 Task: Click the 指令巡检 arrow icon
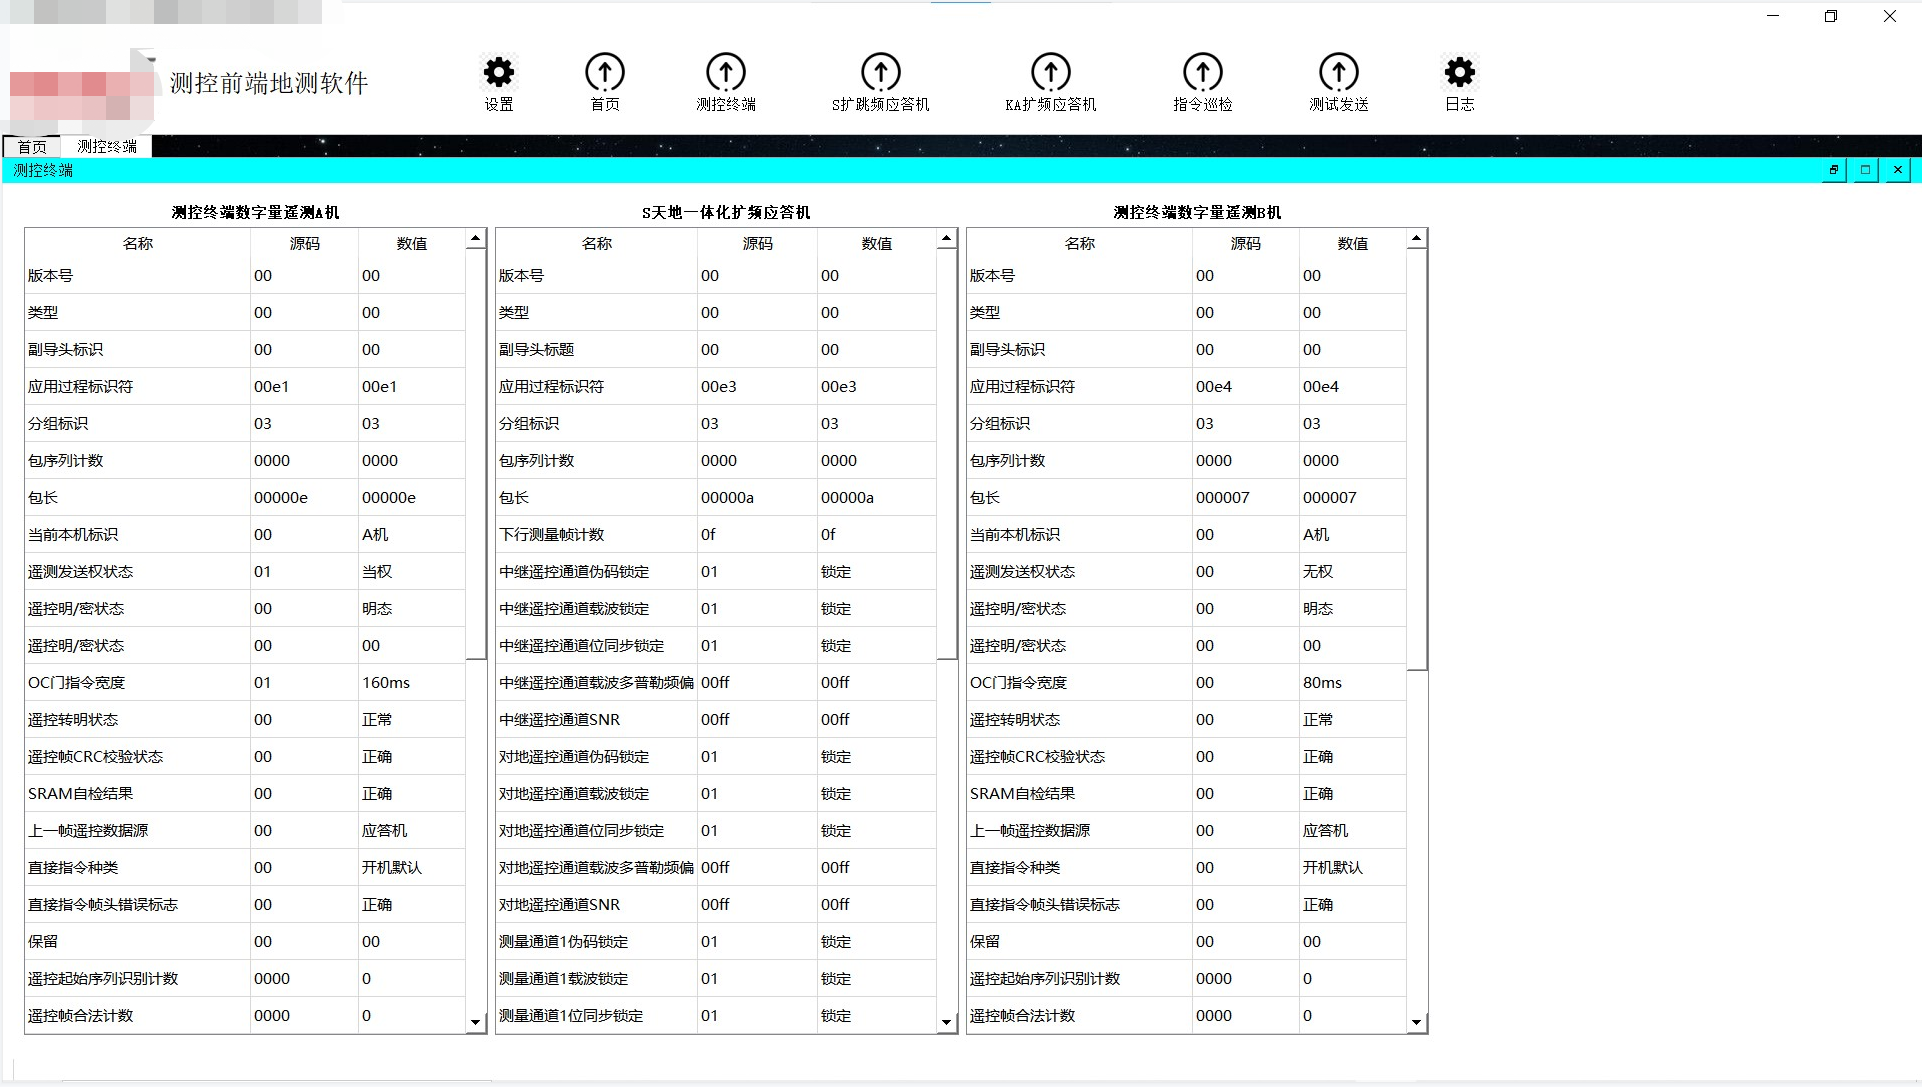tap(1202, 73)
